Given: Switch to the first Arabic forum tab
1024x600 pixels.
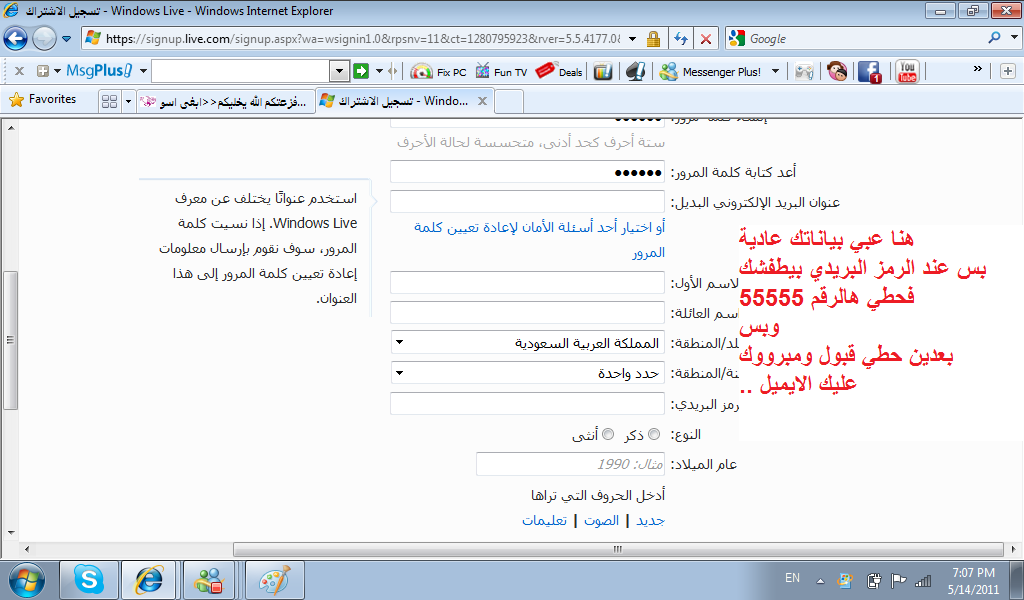Looking at the screenshot, I should [x=225, y=101].
